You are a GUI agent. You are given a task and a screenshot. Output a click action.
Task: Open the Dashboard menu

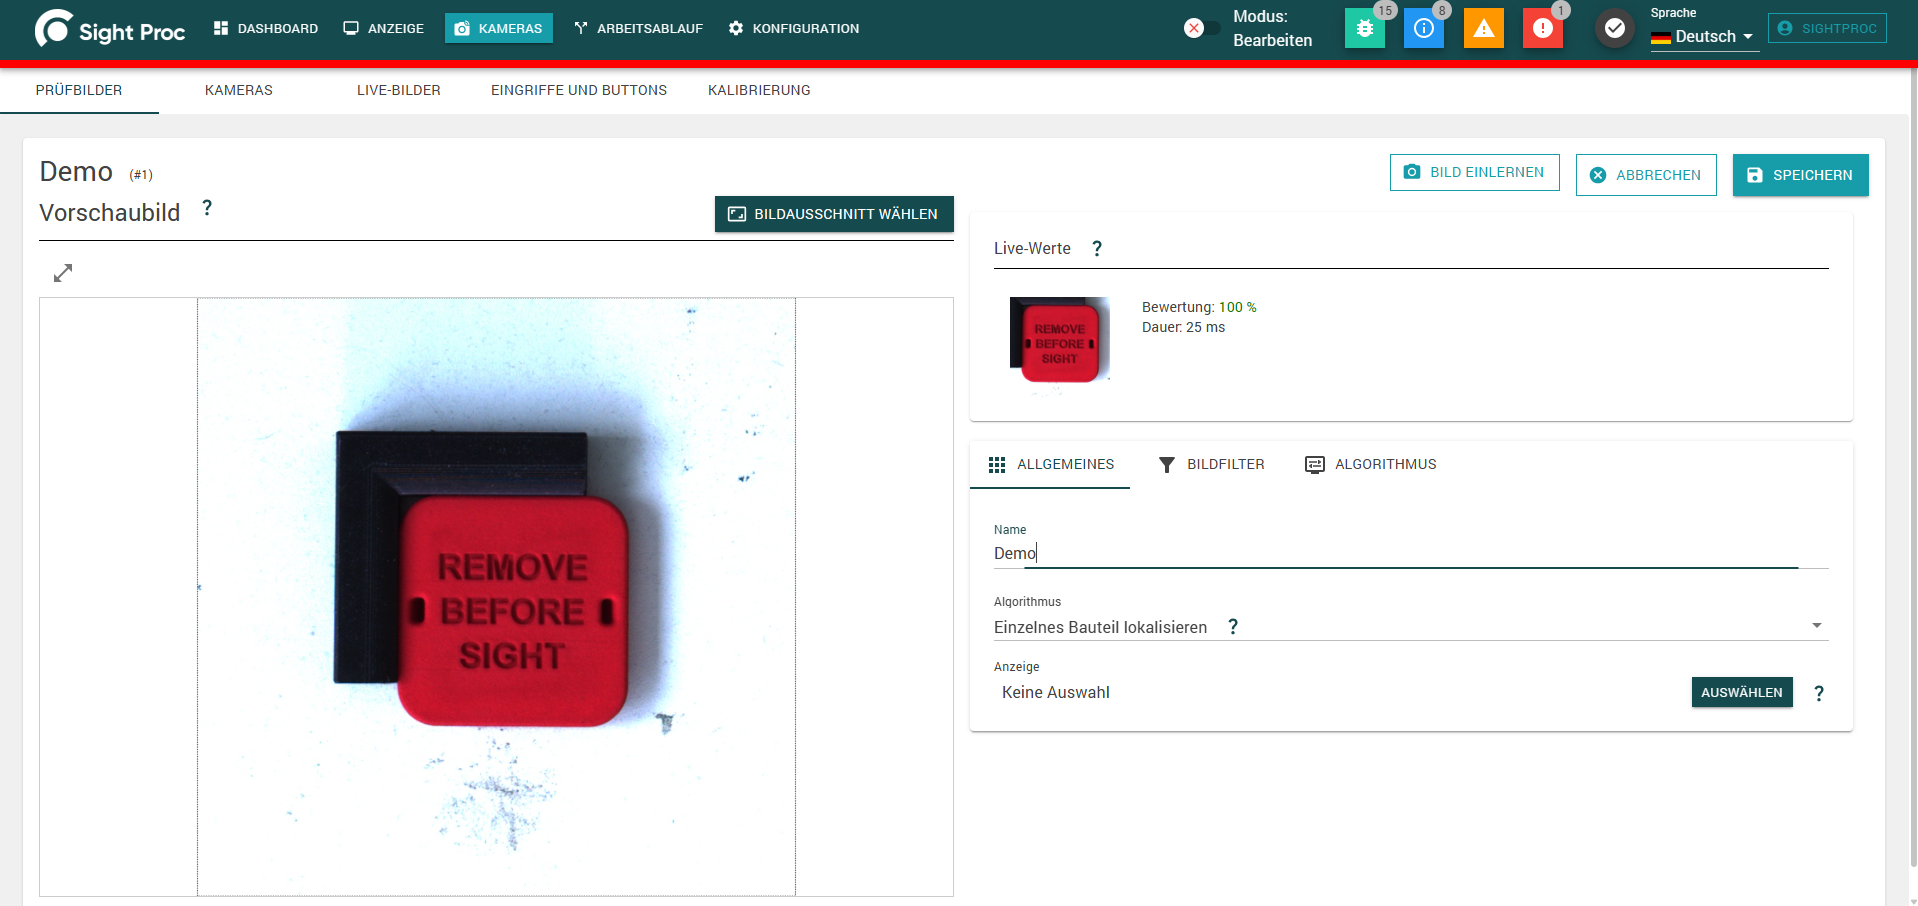coord(266,28)
